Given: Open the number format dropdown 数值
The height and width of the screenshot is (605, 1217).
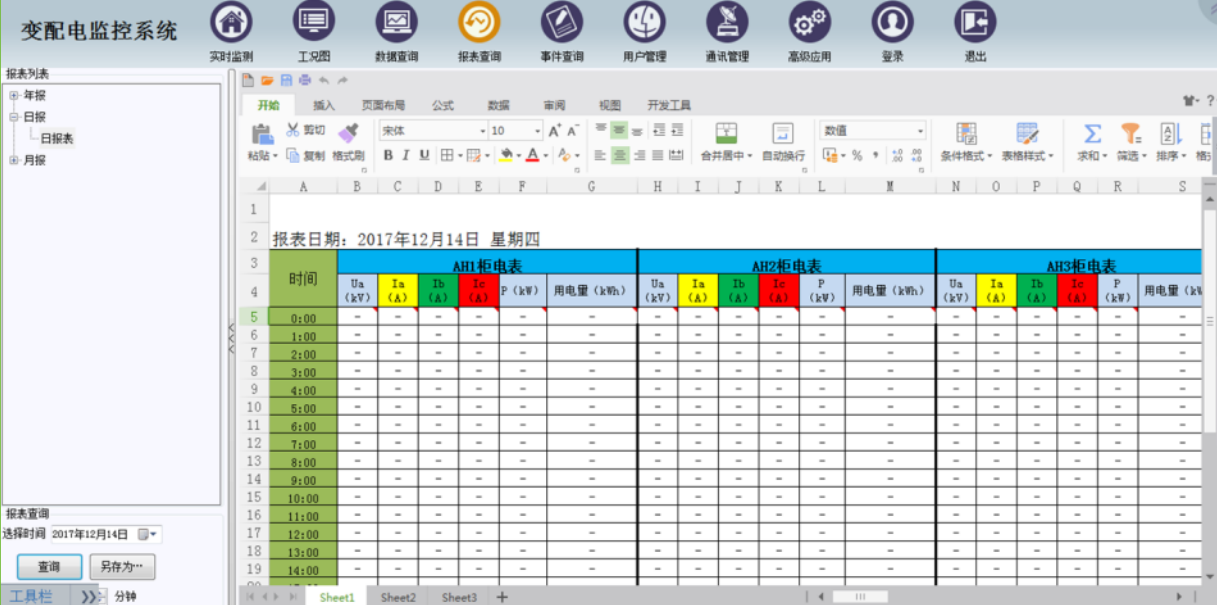Looking at the screenshot, I should coord(920,131).
